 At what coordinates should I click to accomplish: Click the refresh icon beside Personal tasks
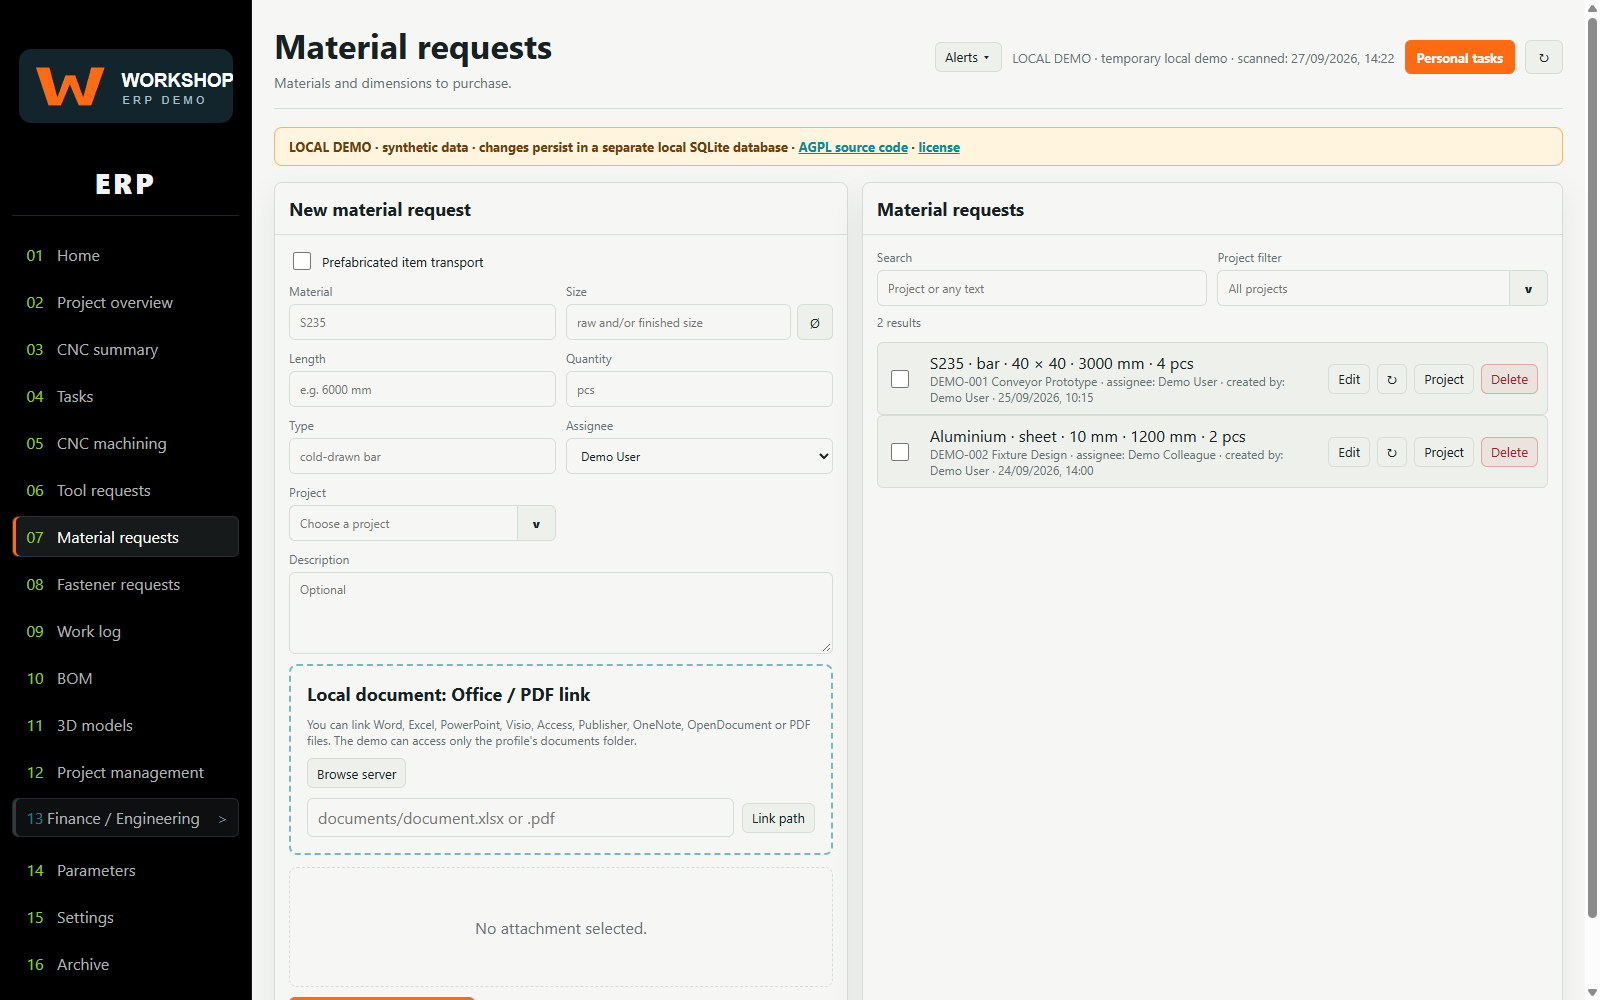click(x=1543, y=58)
